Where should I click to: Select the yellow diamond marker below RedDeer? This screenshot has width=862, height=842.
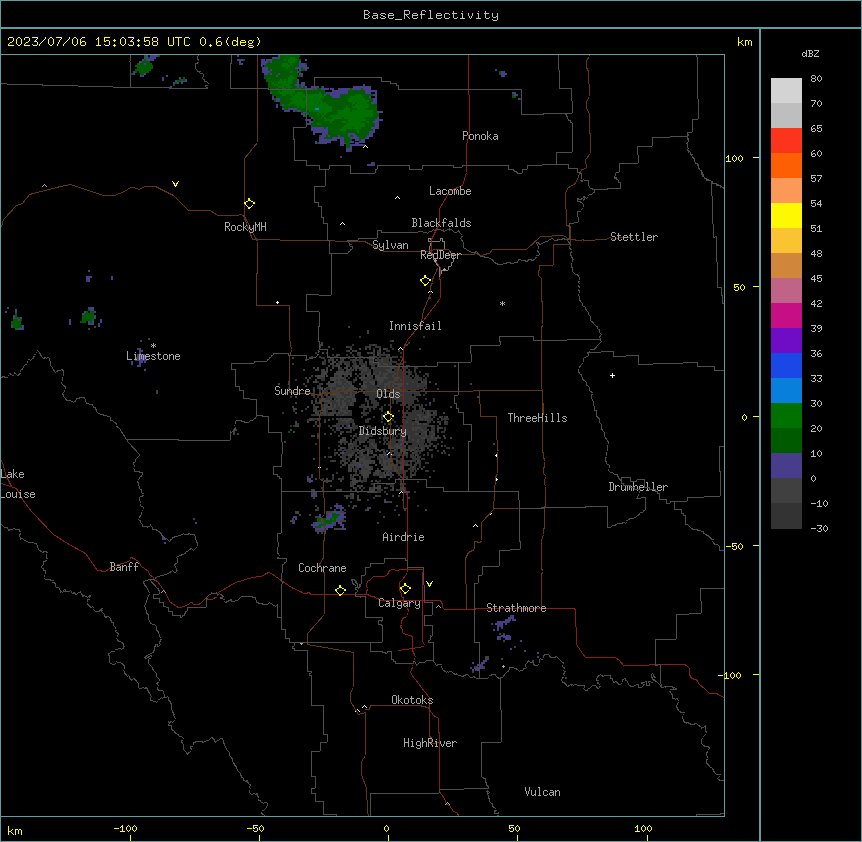click(426, 281)
